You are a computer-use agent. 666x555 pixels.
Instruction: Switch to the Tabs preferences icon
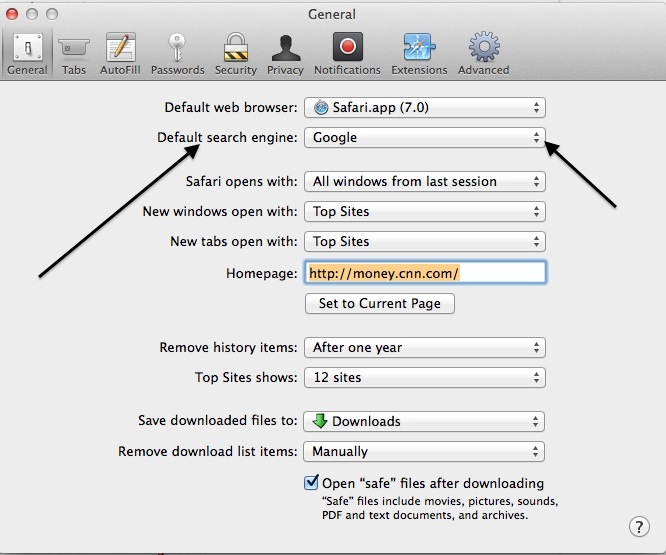[x=73, y=54]
